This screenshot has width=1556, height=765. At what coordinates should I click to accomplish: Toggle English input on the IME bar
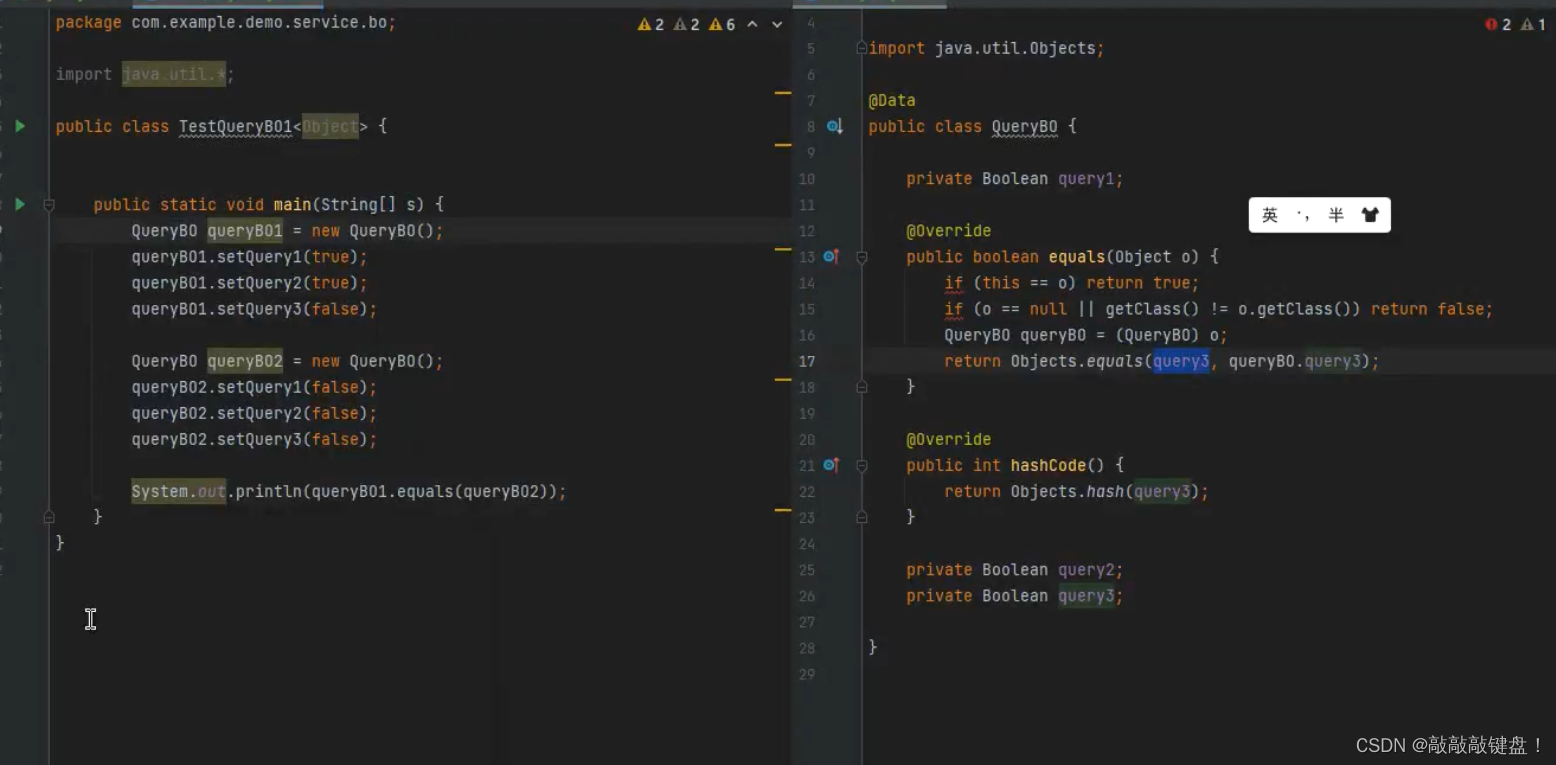[1268, 215]
